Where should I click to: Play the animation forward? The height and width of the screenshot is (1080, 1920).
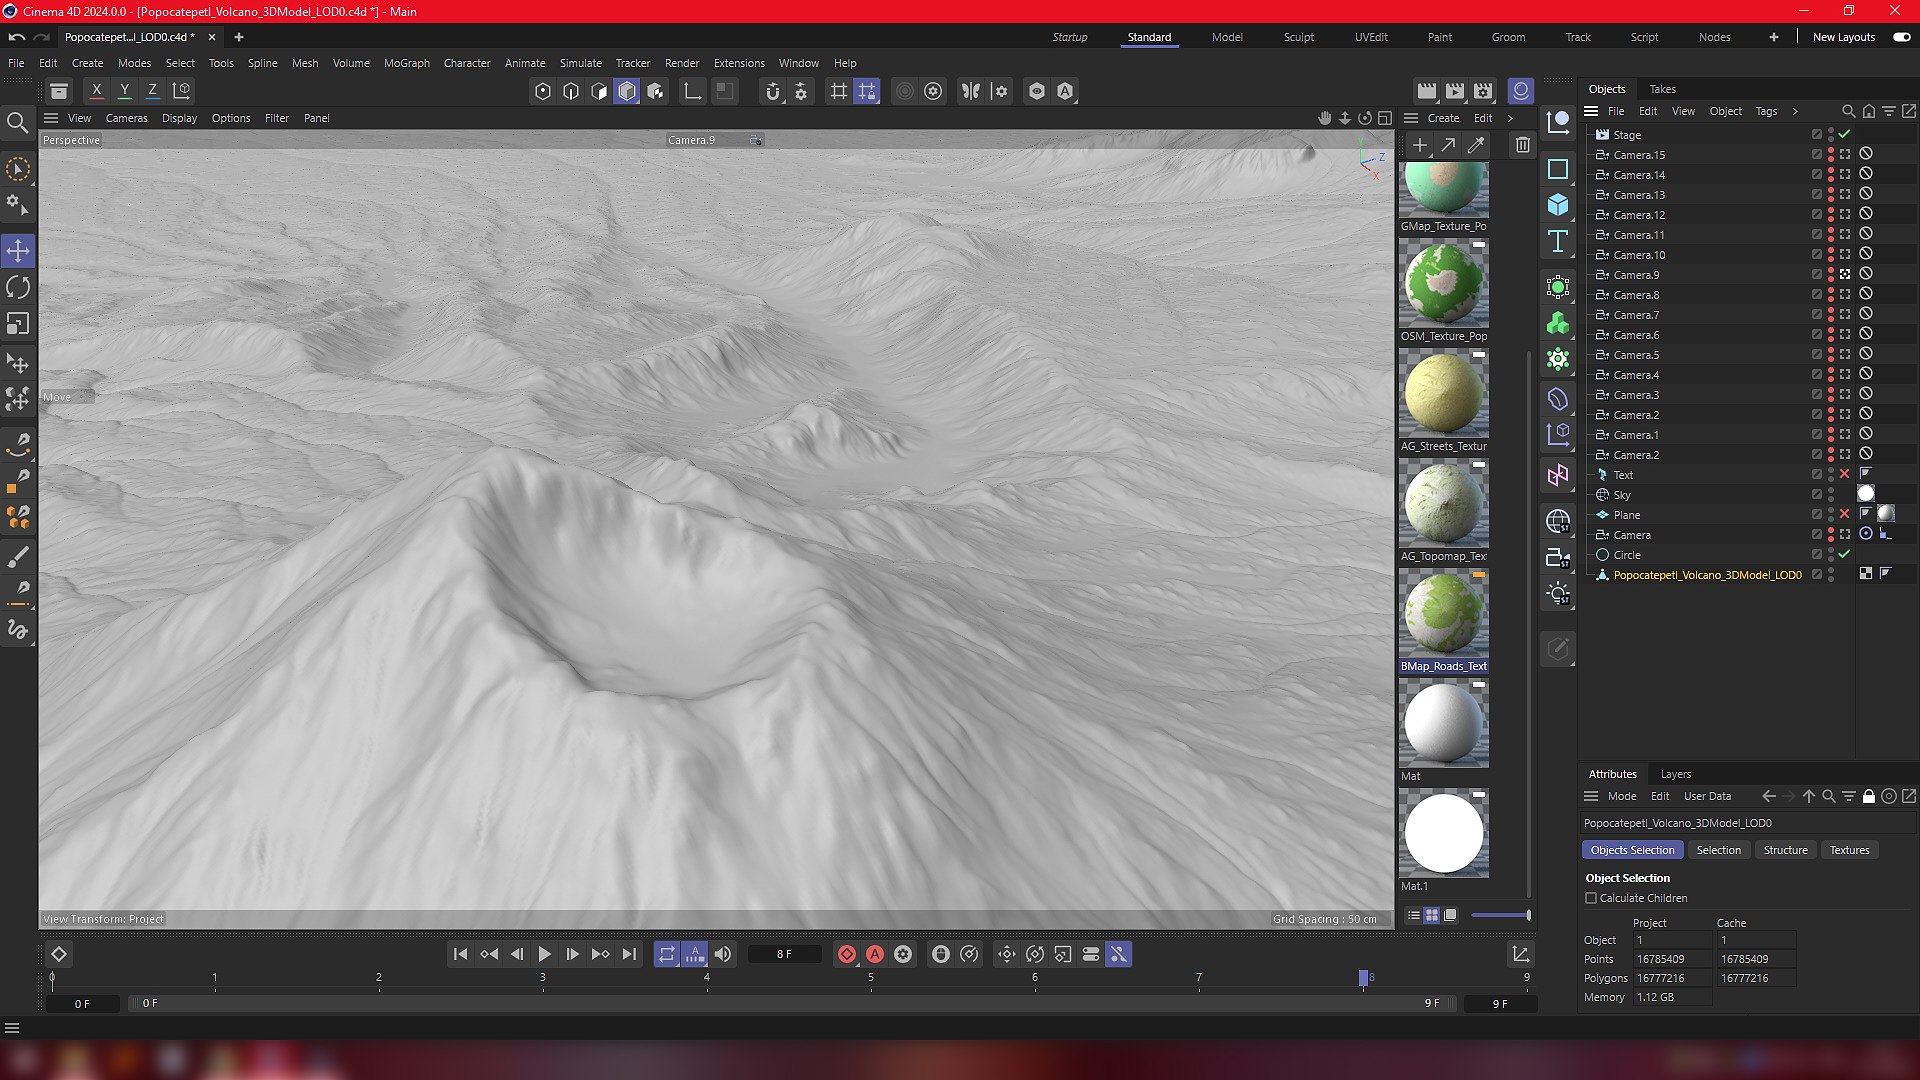[544, 954]
